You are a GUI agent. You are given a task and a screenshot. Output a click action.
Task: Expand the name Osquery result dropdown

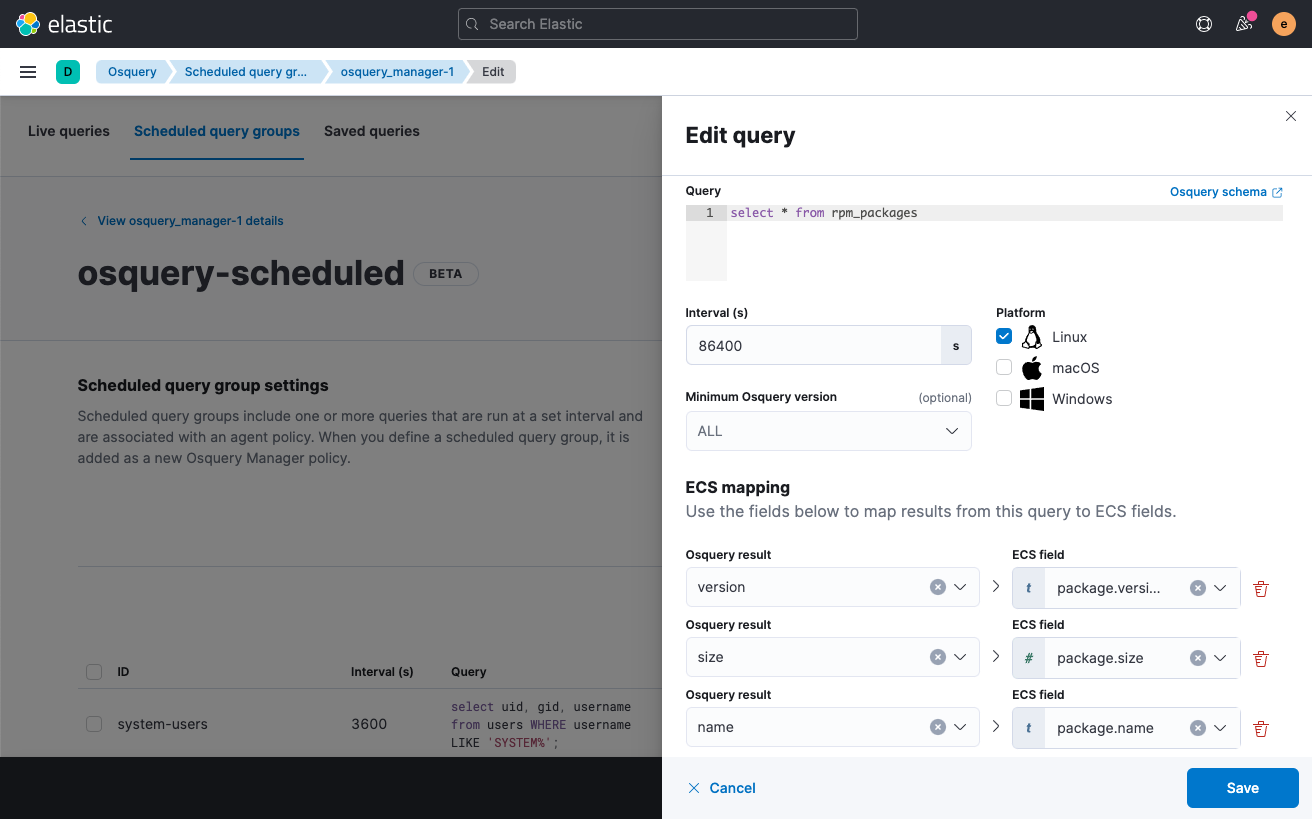point(960,727)
